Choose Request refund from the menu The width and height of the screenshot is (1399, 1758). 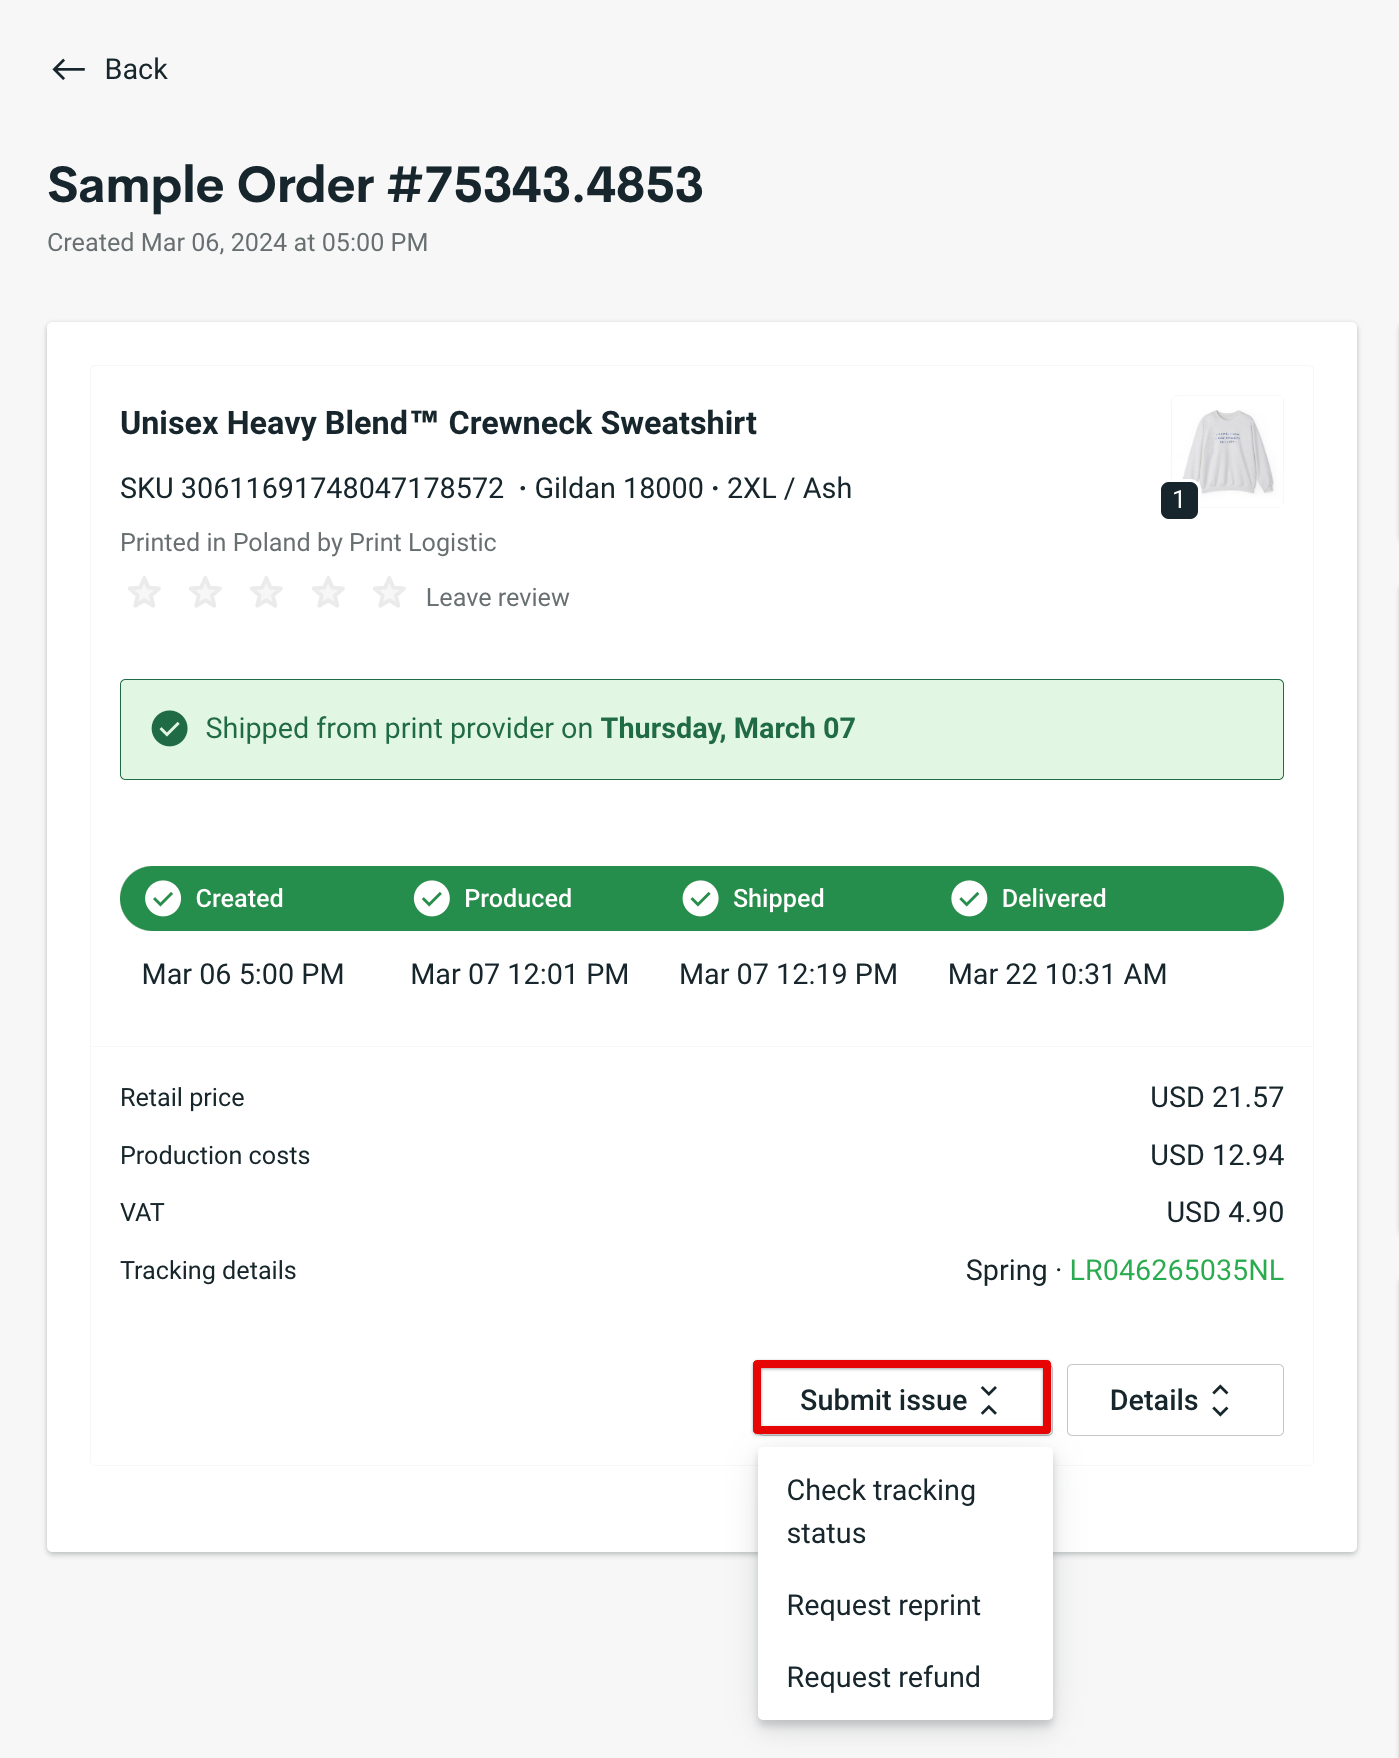point(884,1677)
